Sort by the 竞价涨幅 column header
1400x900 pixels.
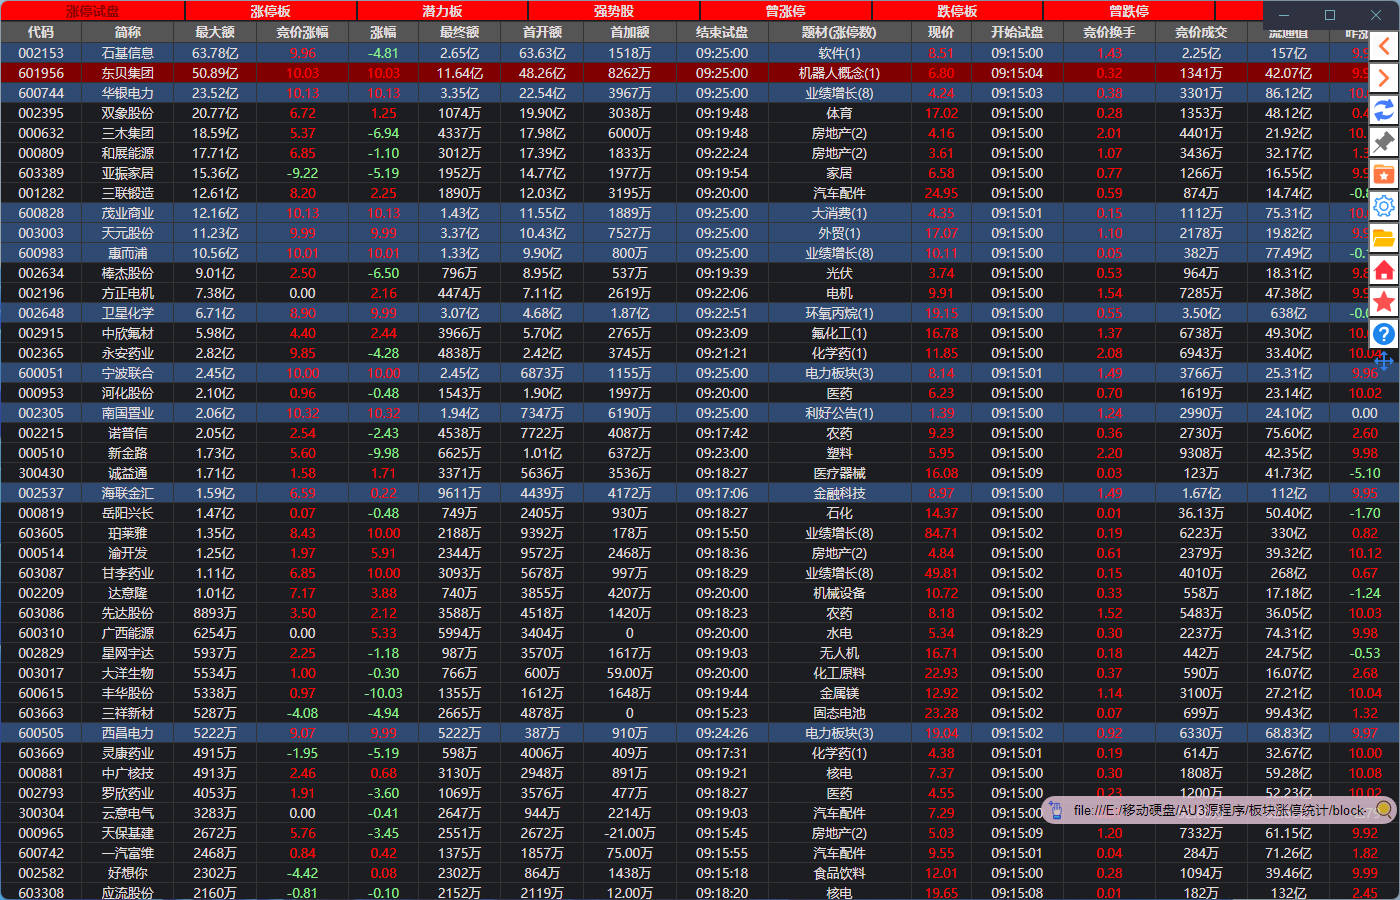302,32
